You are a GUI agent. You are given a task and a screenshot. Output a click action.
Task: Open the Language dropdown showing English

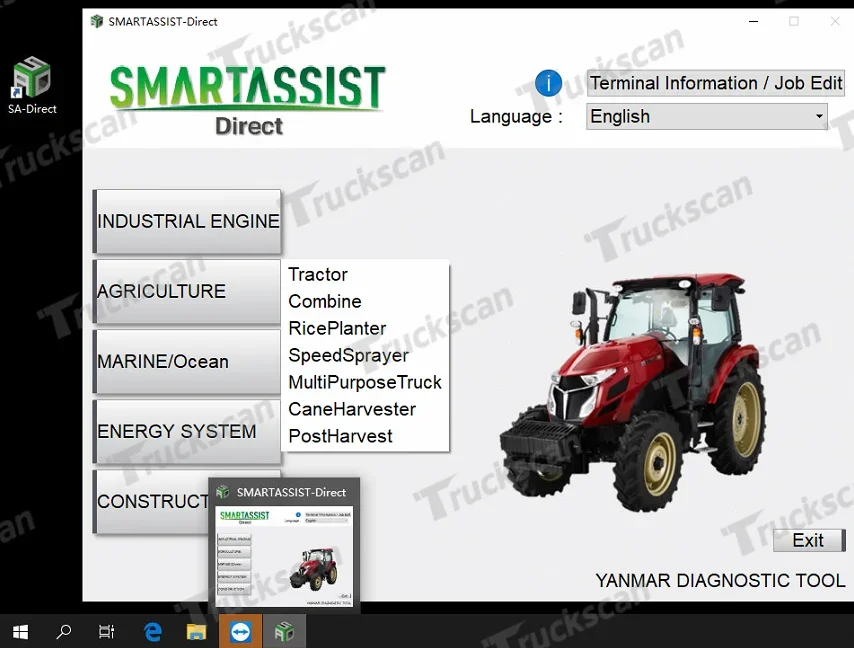tap(706, 116)
